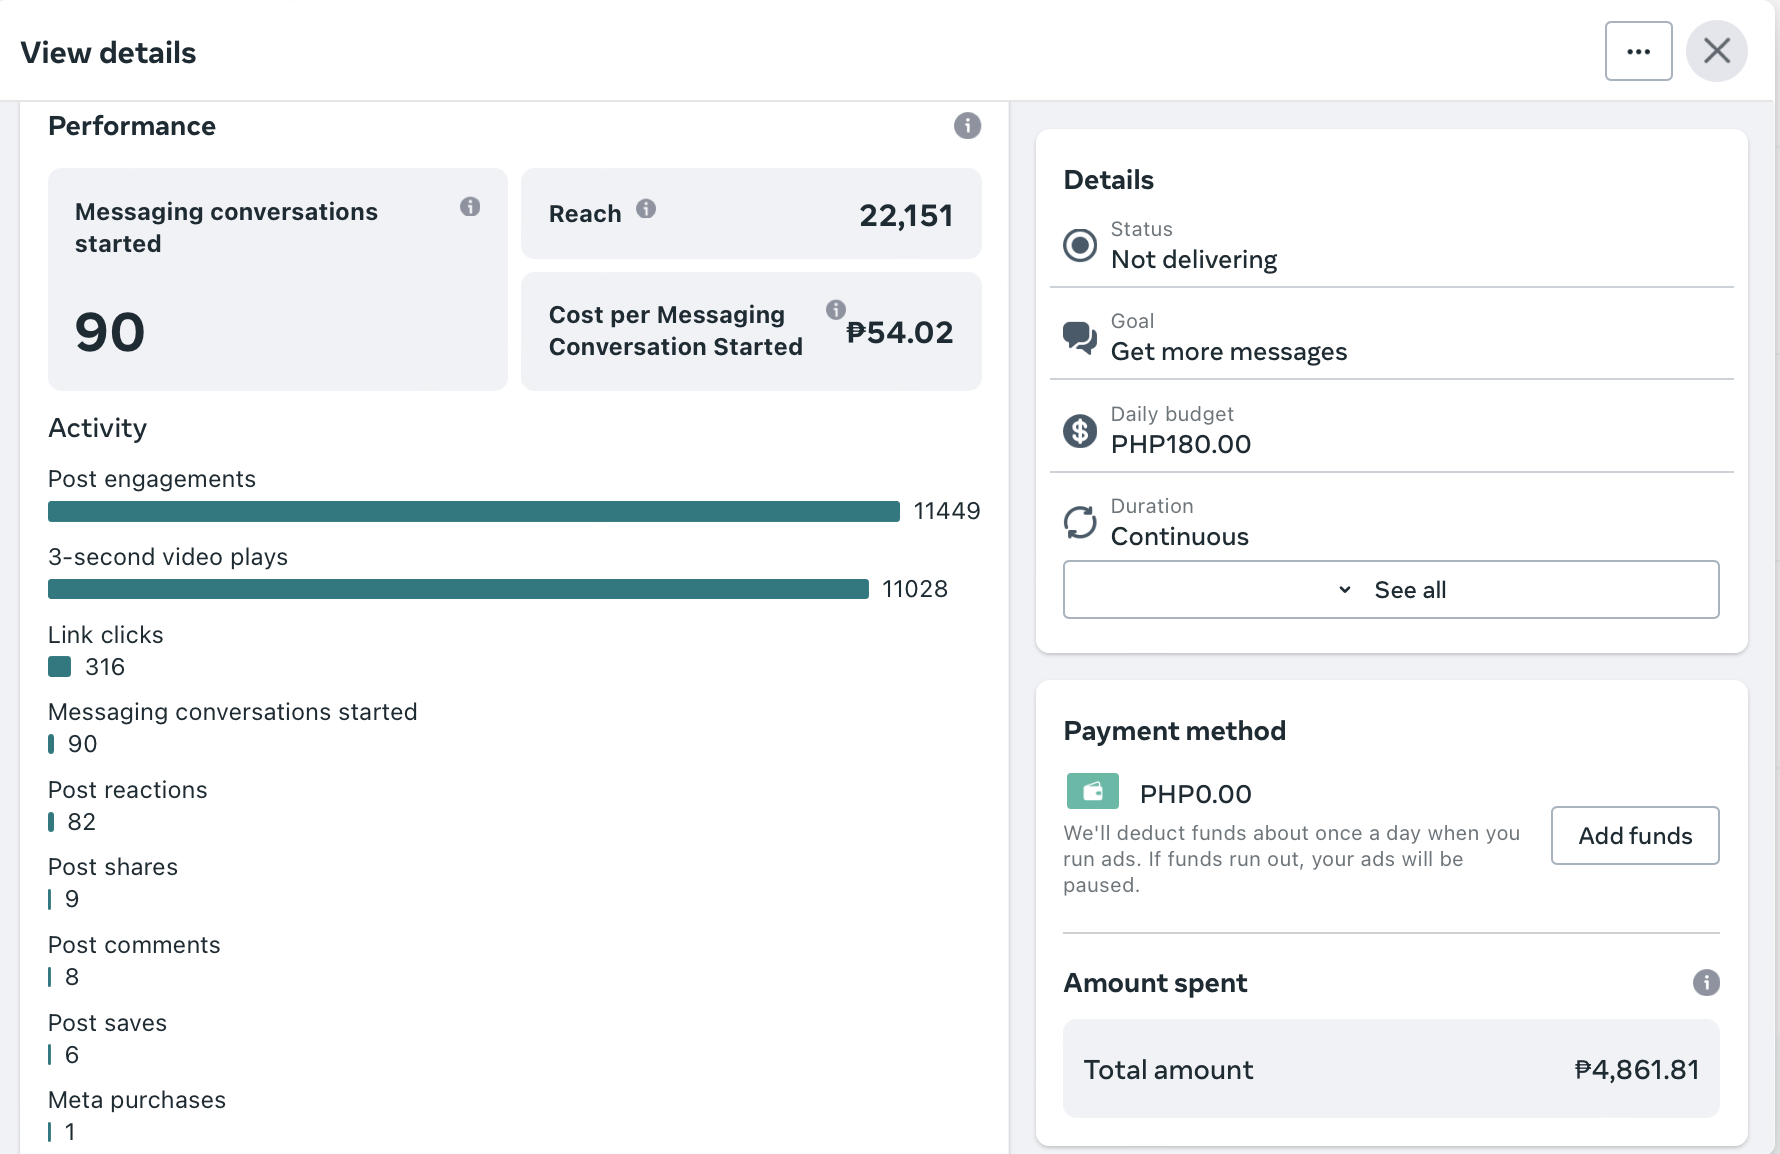Click info icon beside Messaging conversations started

coord(470,207)
